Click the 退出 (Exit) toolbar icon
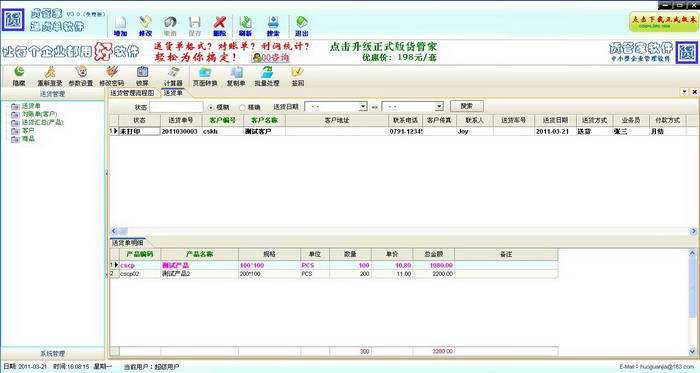 point(302,26)
